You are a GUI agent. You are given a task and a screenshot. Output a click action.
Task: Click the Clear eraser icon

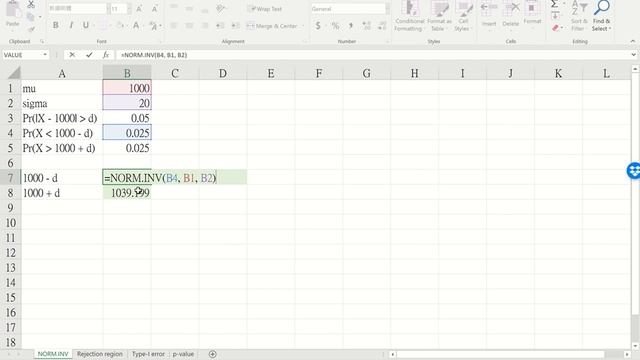(x=556, y=28)
